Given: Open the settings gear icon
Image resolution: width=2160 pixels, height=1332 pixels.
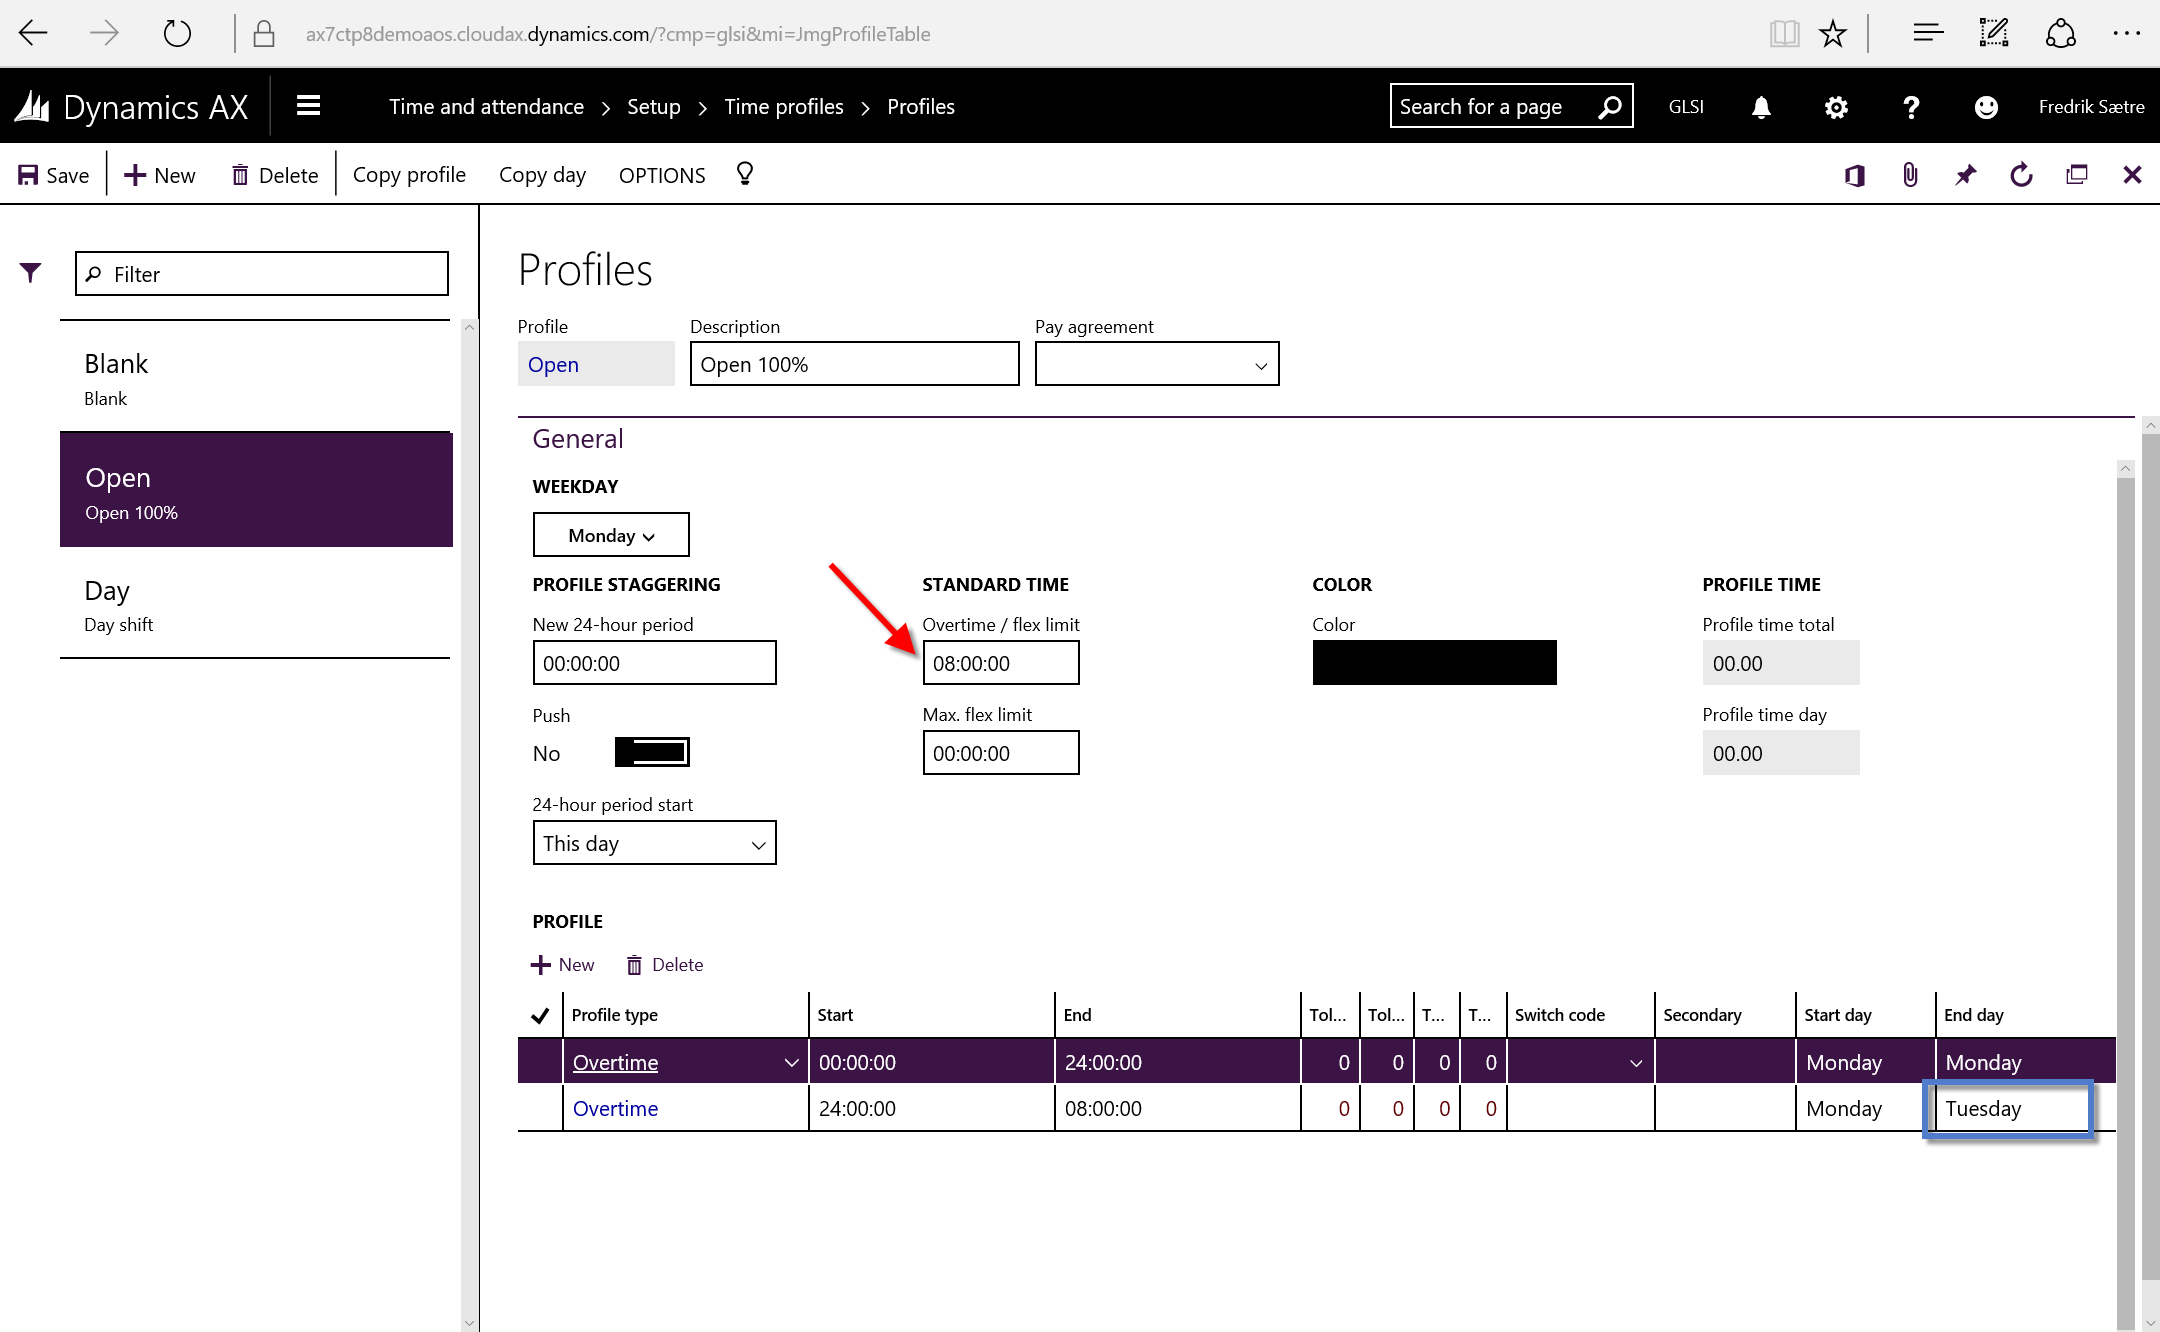Looking at the screenshot, I should pyautogui.click(x=1836, y=107).
